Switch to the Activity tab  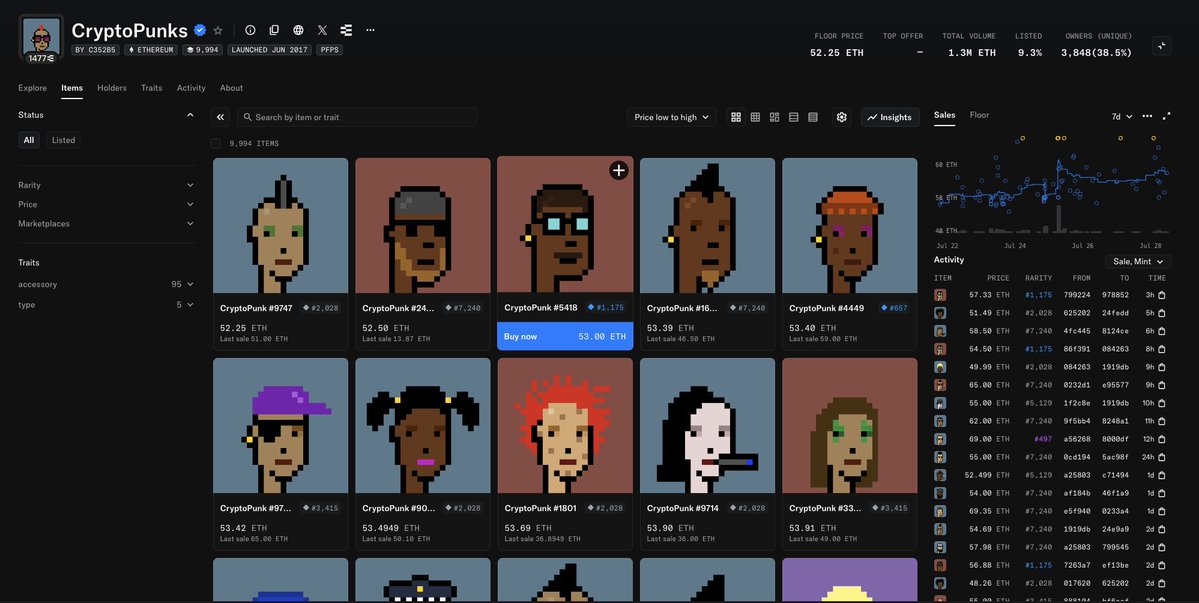(191, 88)
